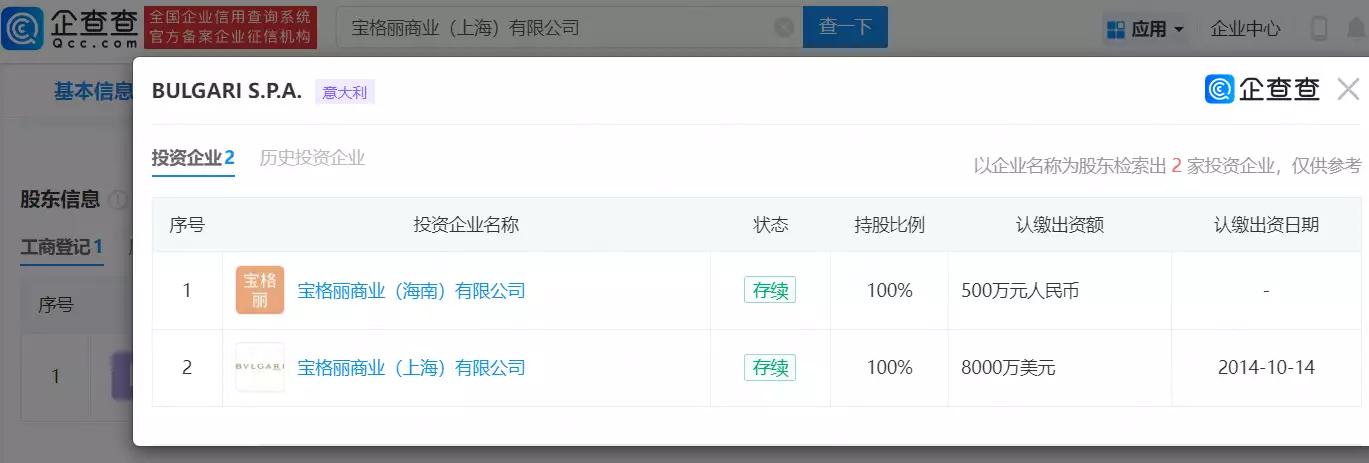Viewport: 1369px width, 463px height.
Task: Click the 意大利 country tag
Action: click(345, 92)
